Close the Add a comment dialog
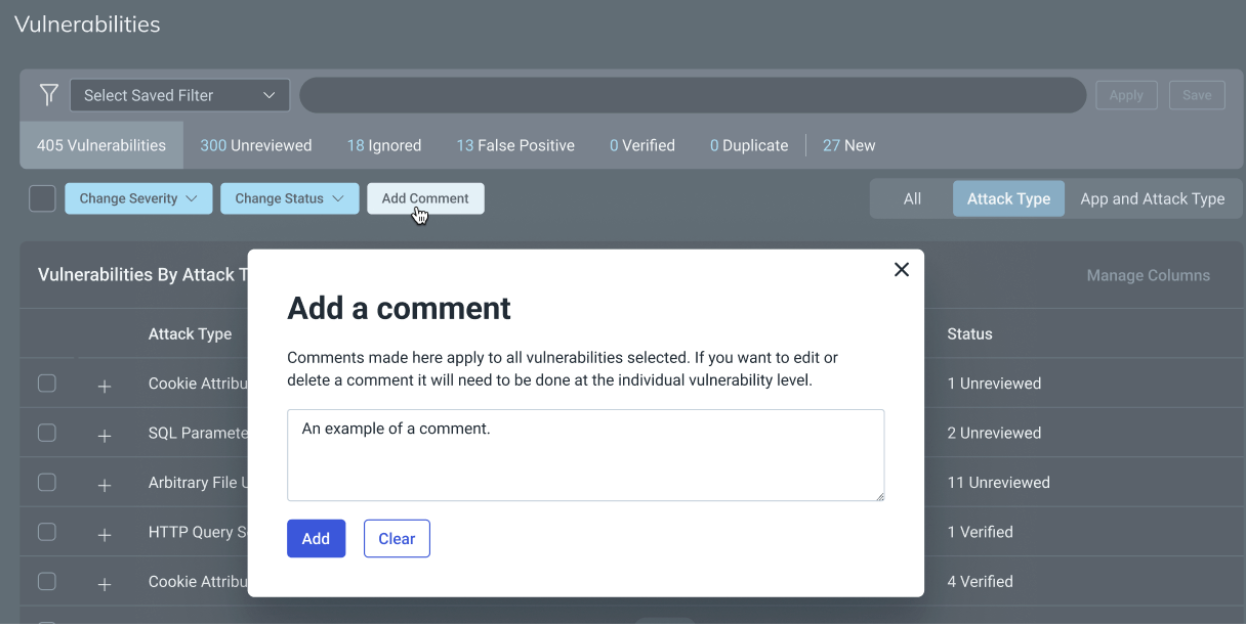 tap(901, 270)
